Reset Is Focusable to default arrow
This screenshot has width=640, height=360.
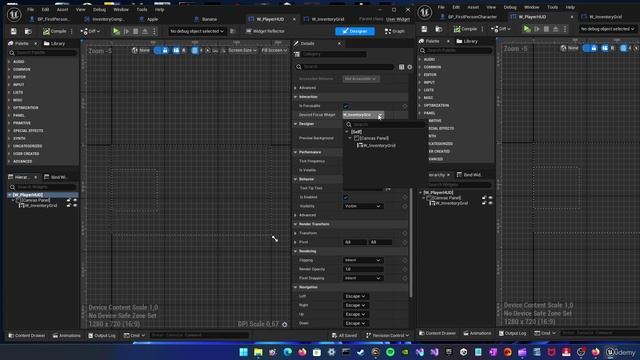coord(404,106)
